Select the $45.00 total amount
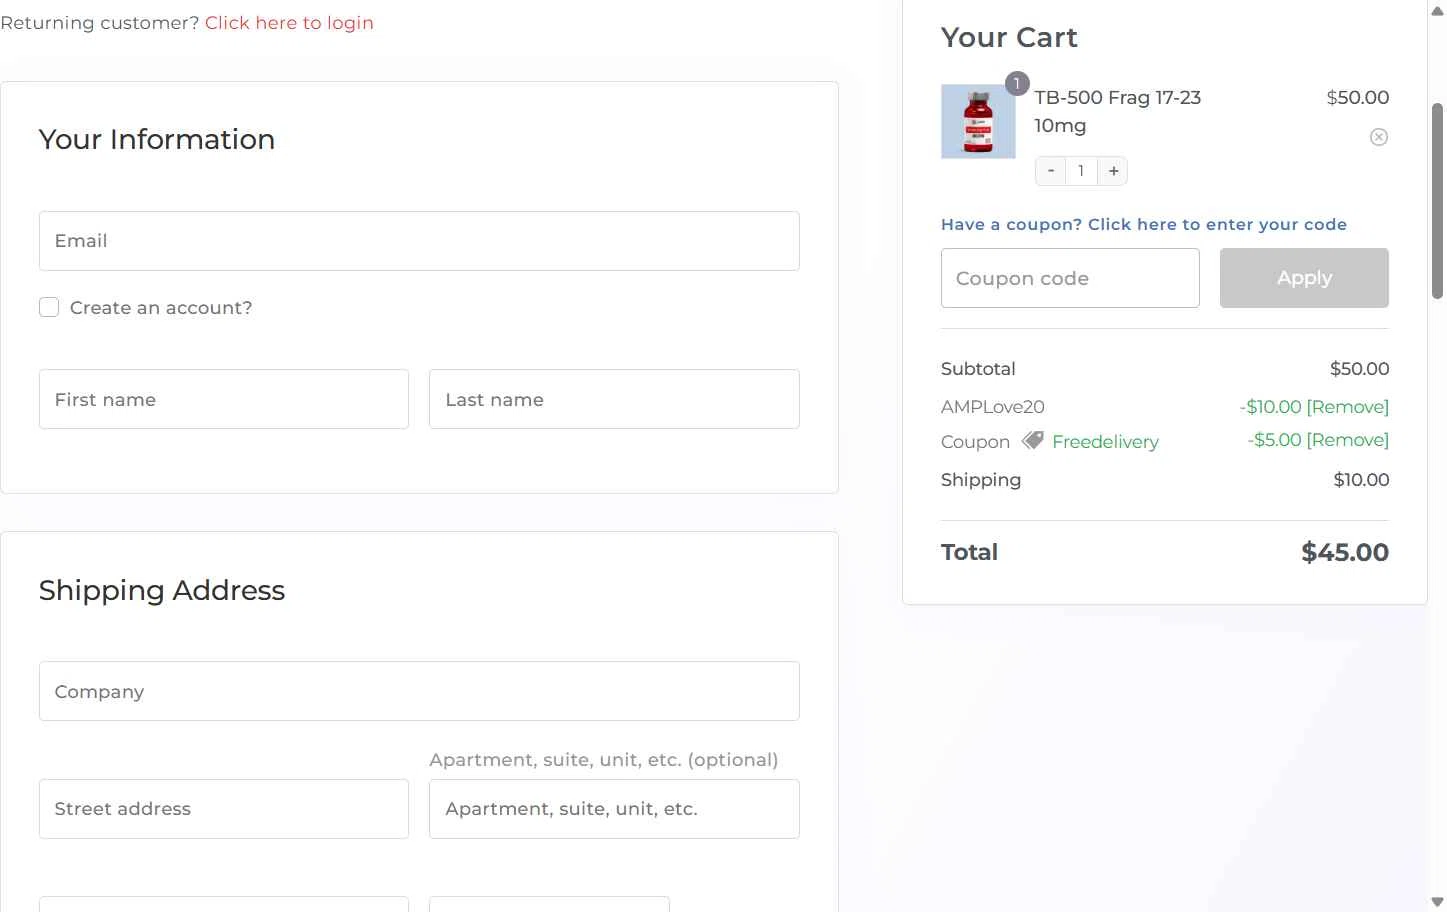 point(1345,552)
